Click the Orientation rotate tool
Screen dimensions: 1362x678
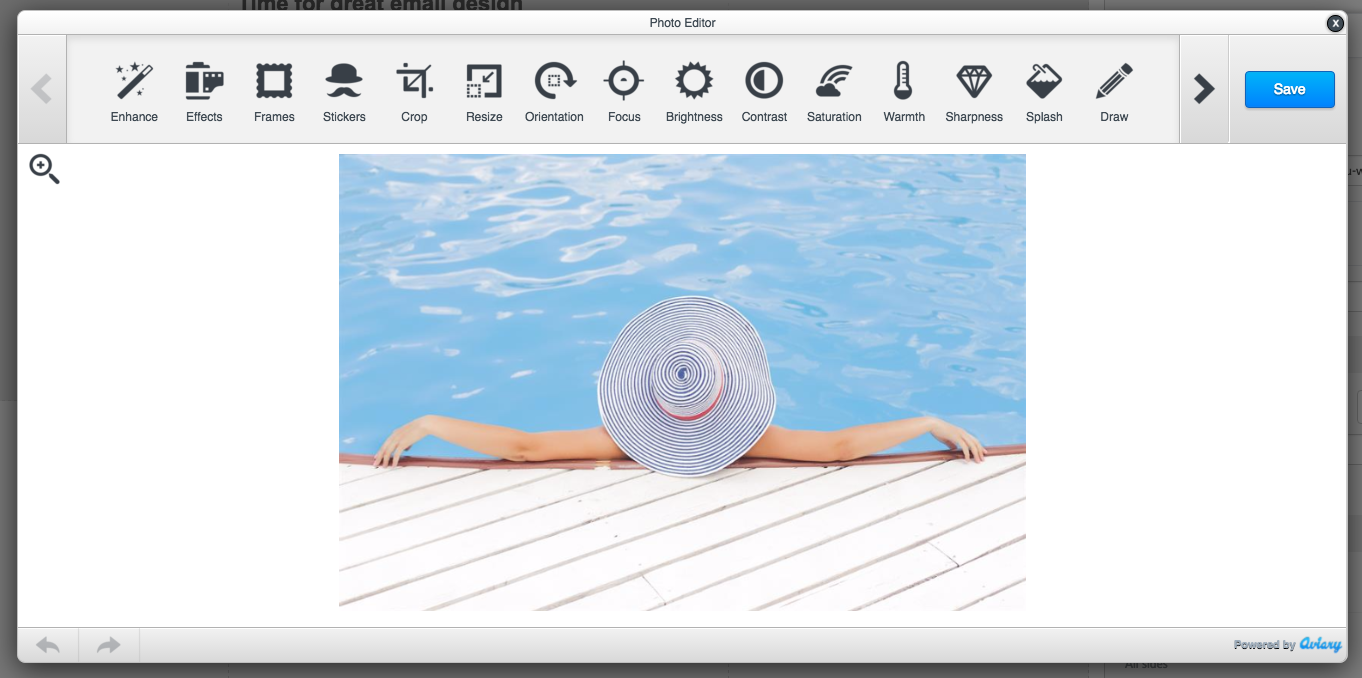(554, 91)
